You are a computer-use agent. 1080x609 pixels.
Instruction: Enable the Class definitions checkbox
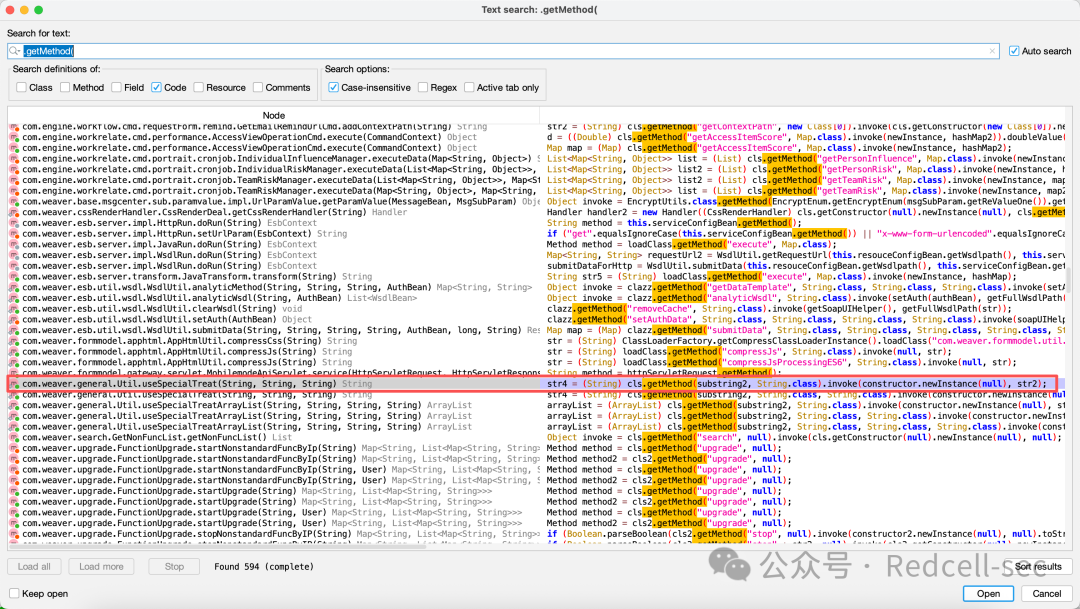click(x=21, y=87)
